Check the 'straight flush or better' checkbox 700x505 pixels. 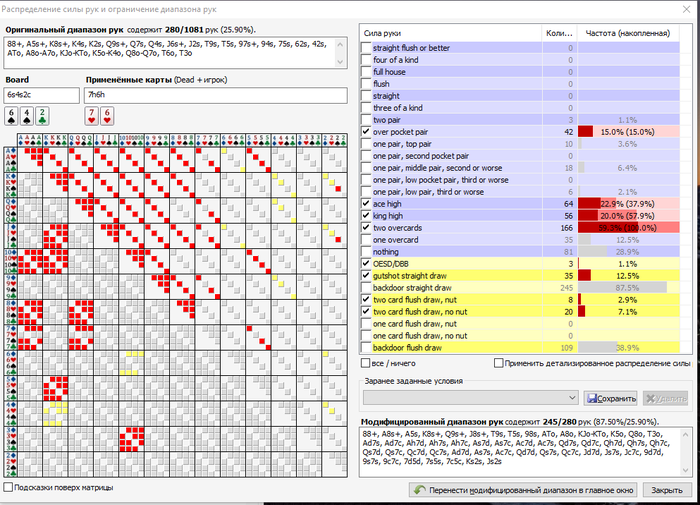(x=366, y=48)
